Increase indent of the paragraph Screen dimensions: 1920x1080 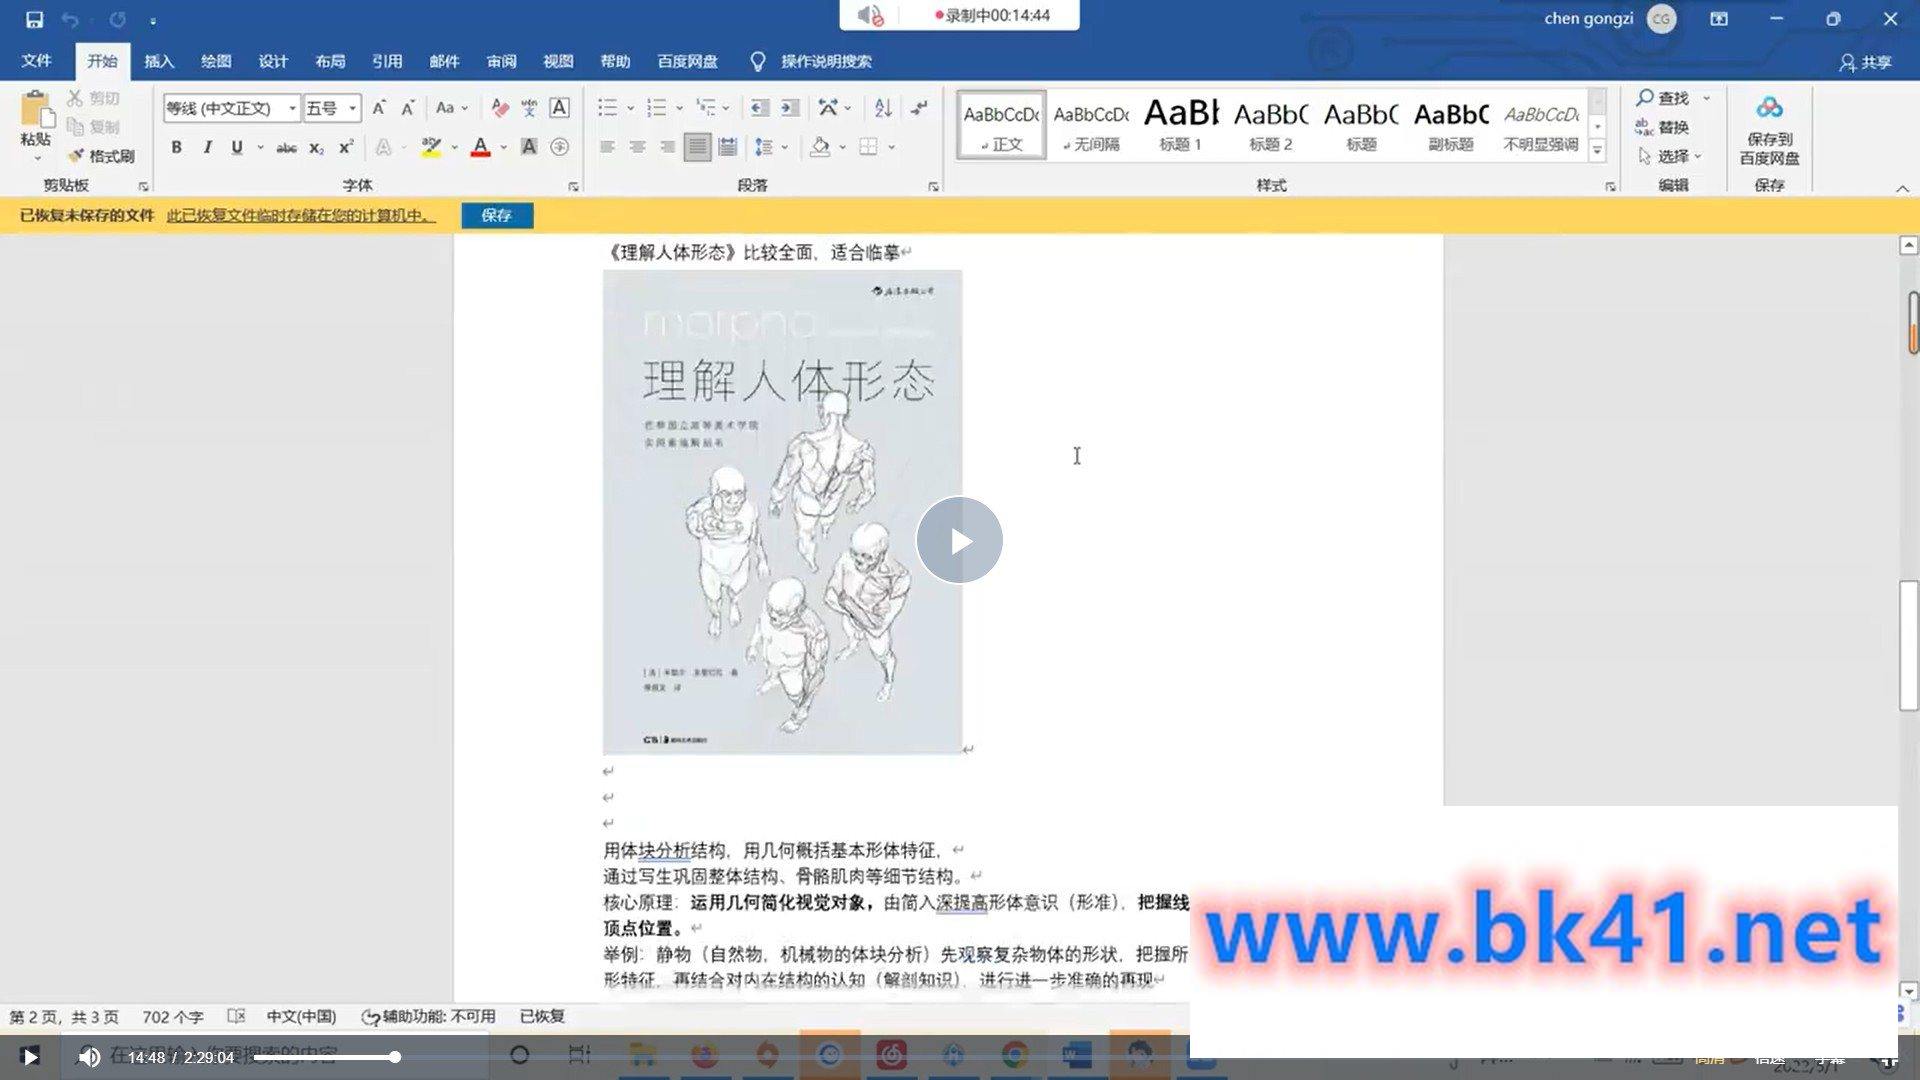click(790, 108)
